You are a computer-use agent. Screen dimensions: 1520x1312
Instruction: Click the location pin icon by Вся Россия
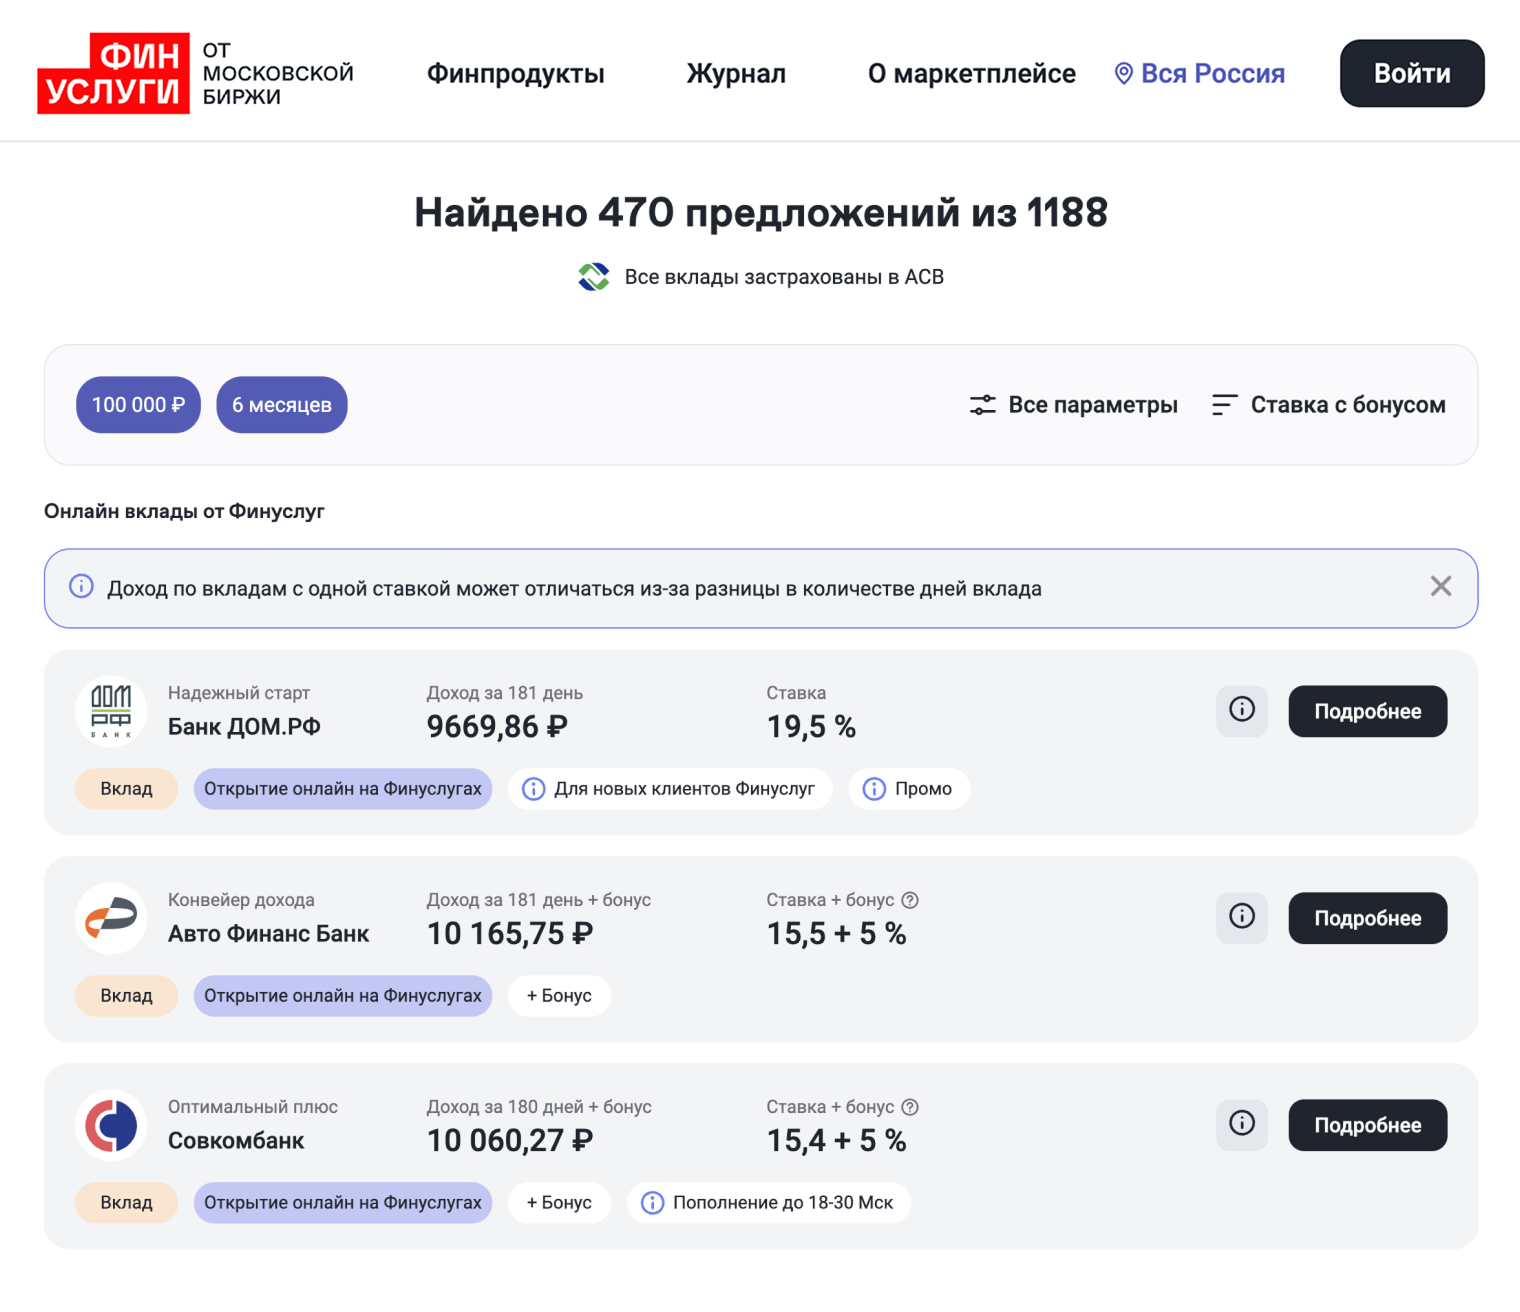1124,74
